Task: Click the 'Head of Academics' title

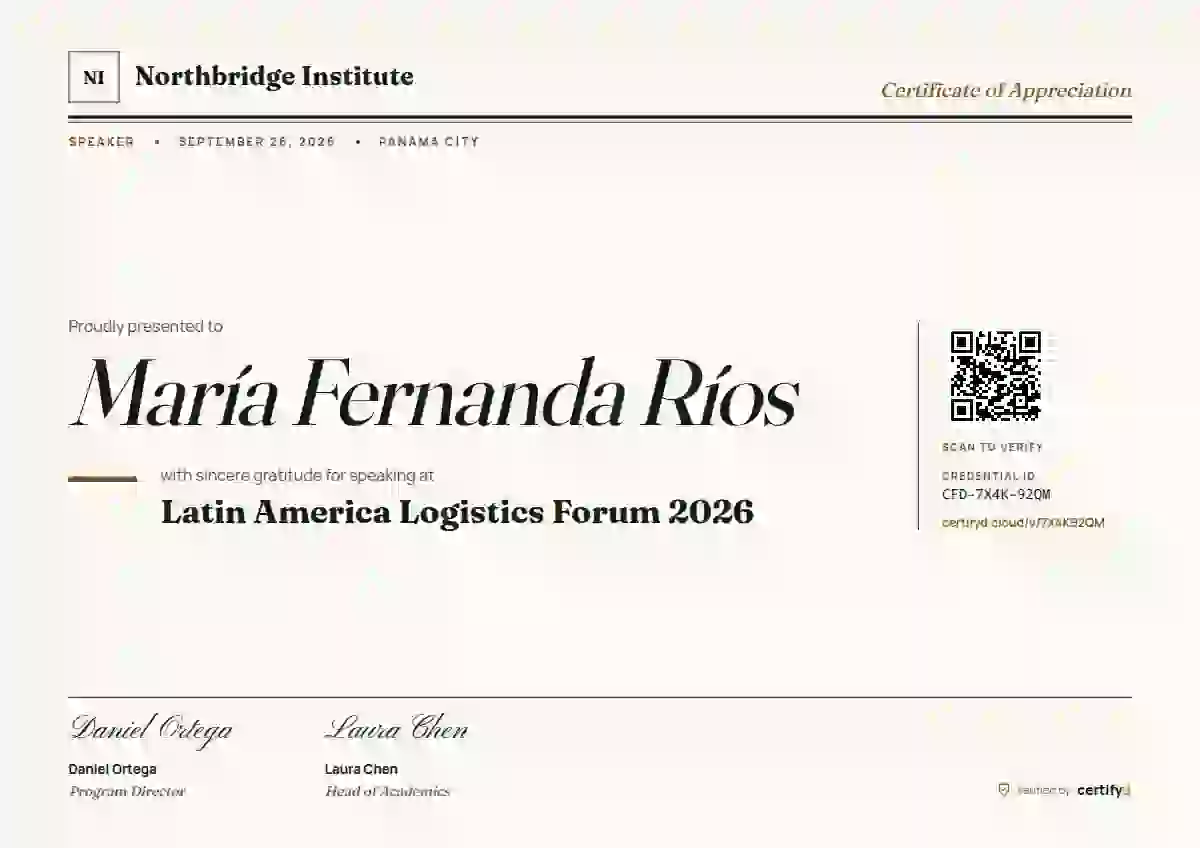Action: tap(387, 791)
